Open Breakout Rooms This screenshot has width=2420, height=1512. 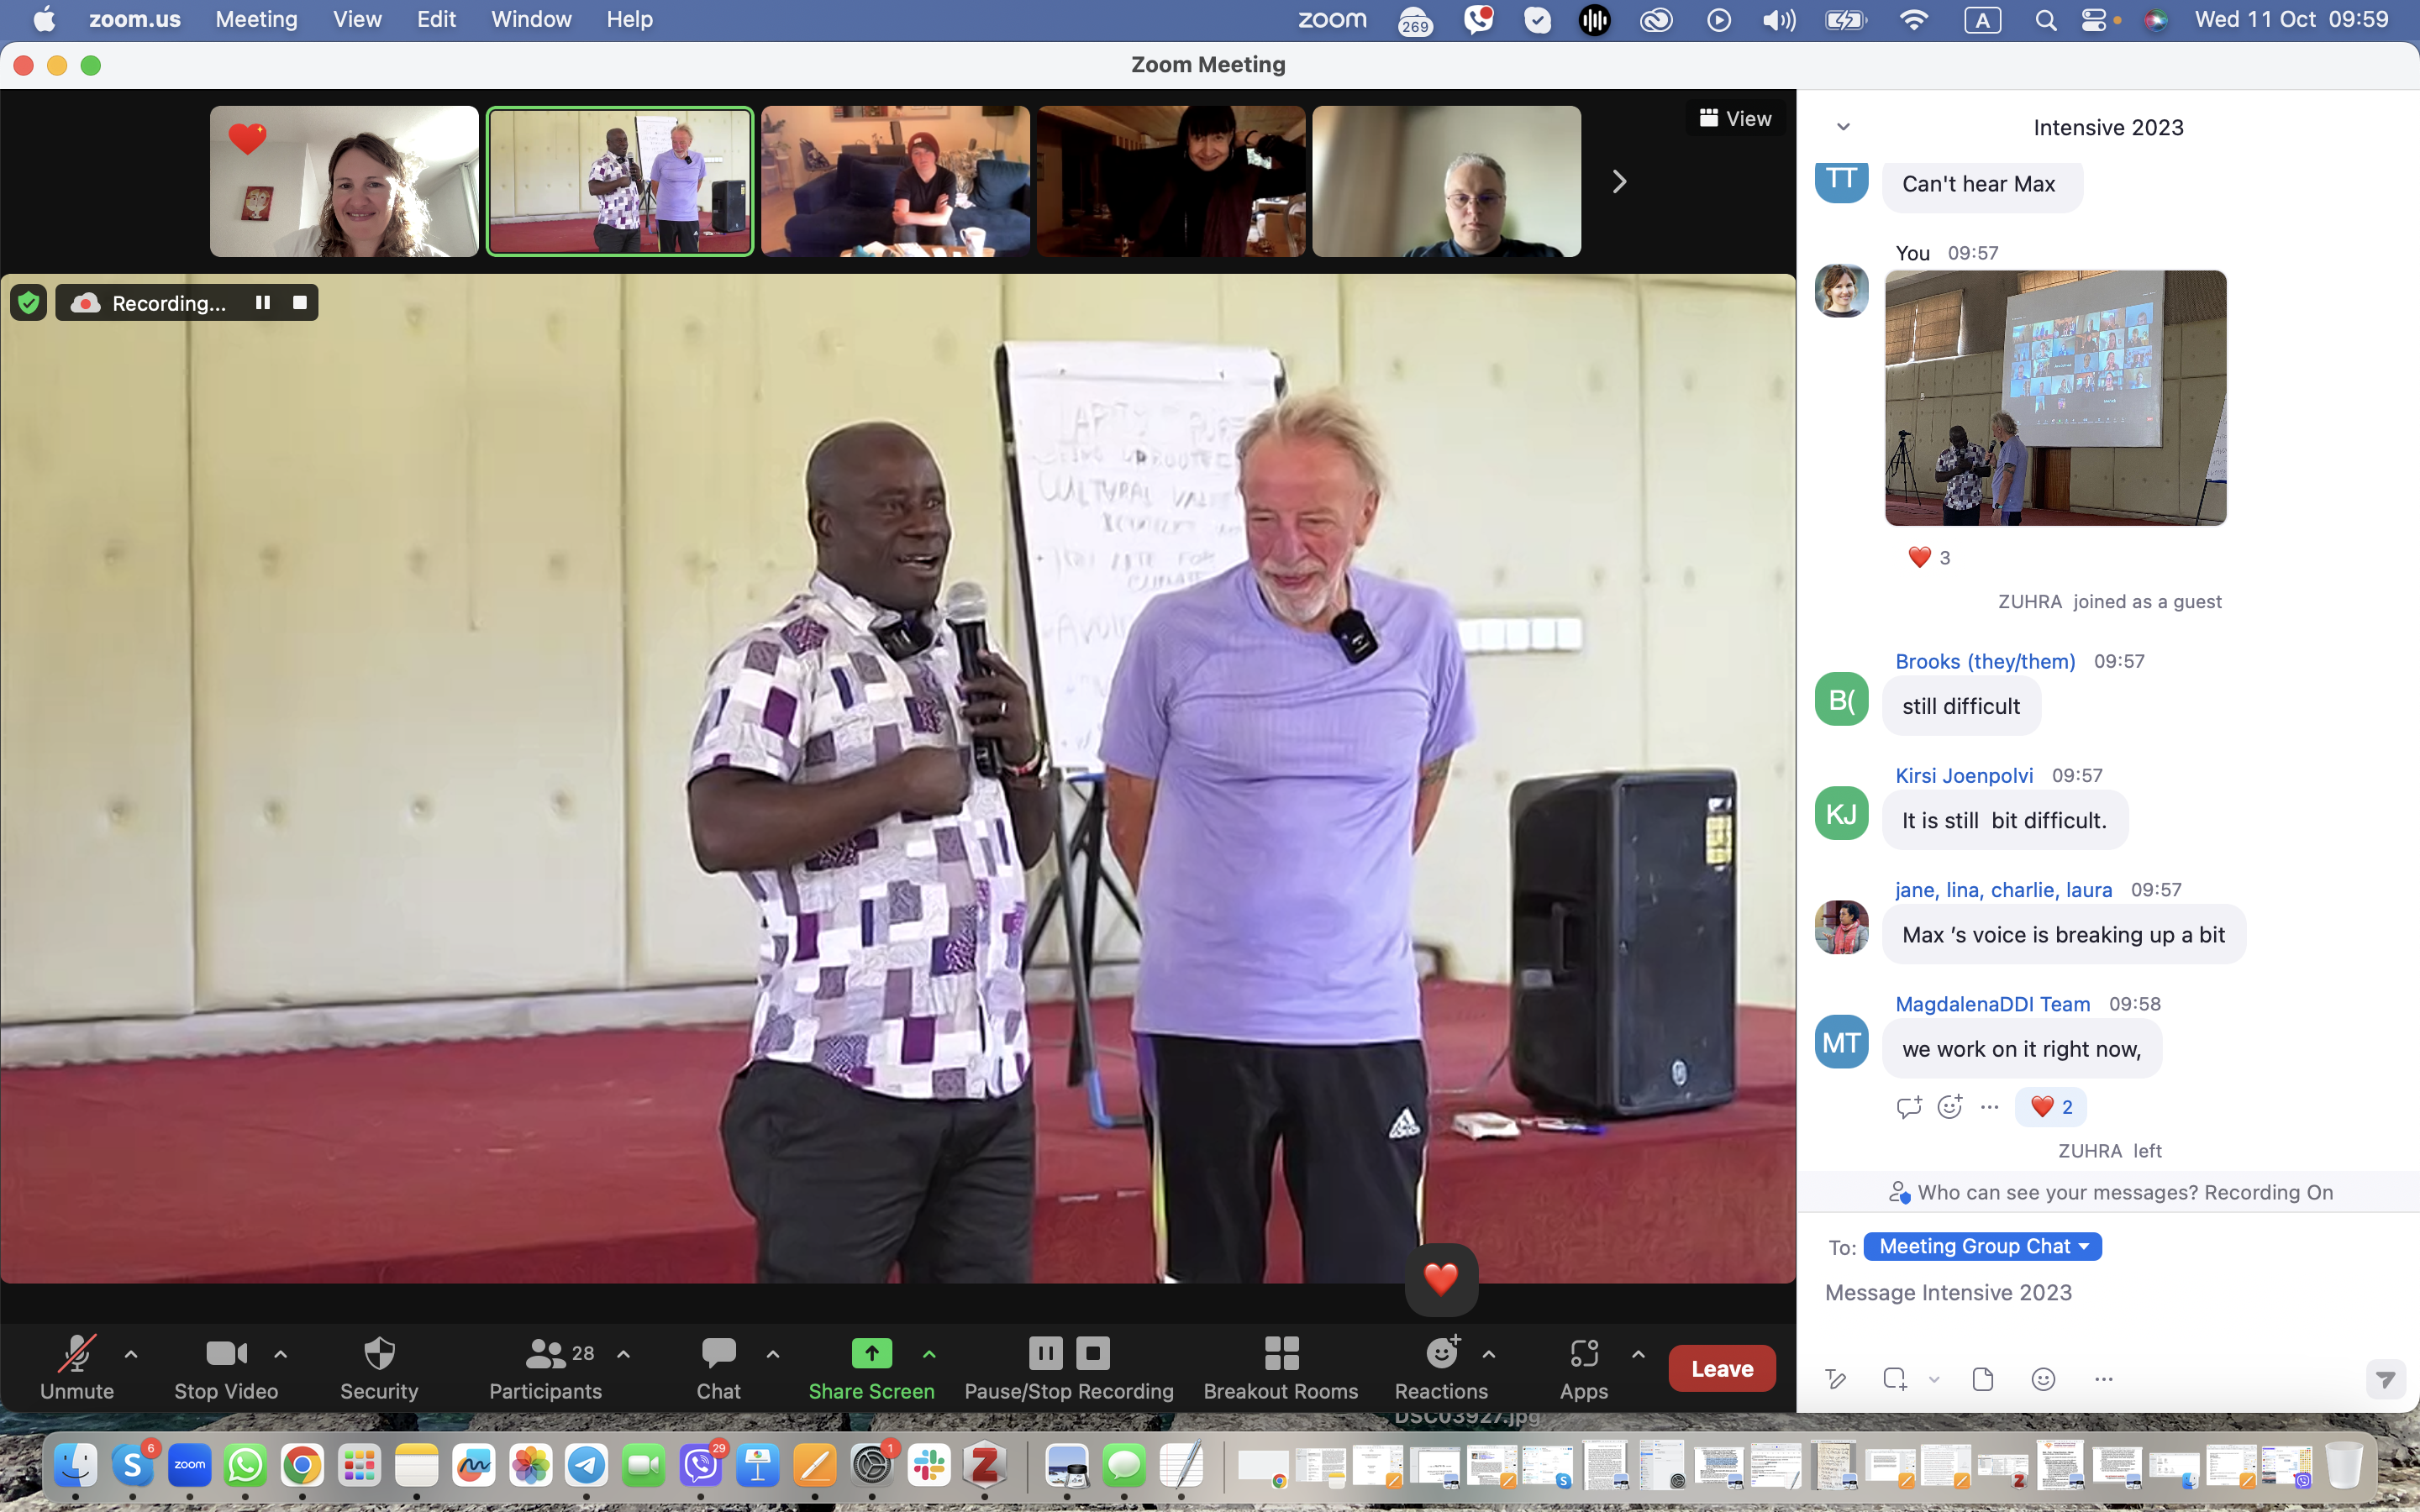pos(1280,1367)
